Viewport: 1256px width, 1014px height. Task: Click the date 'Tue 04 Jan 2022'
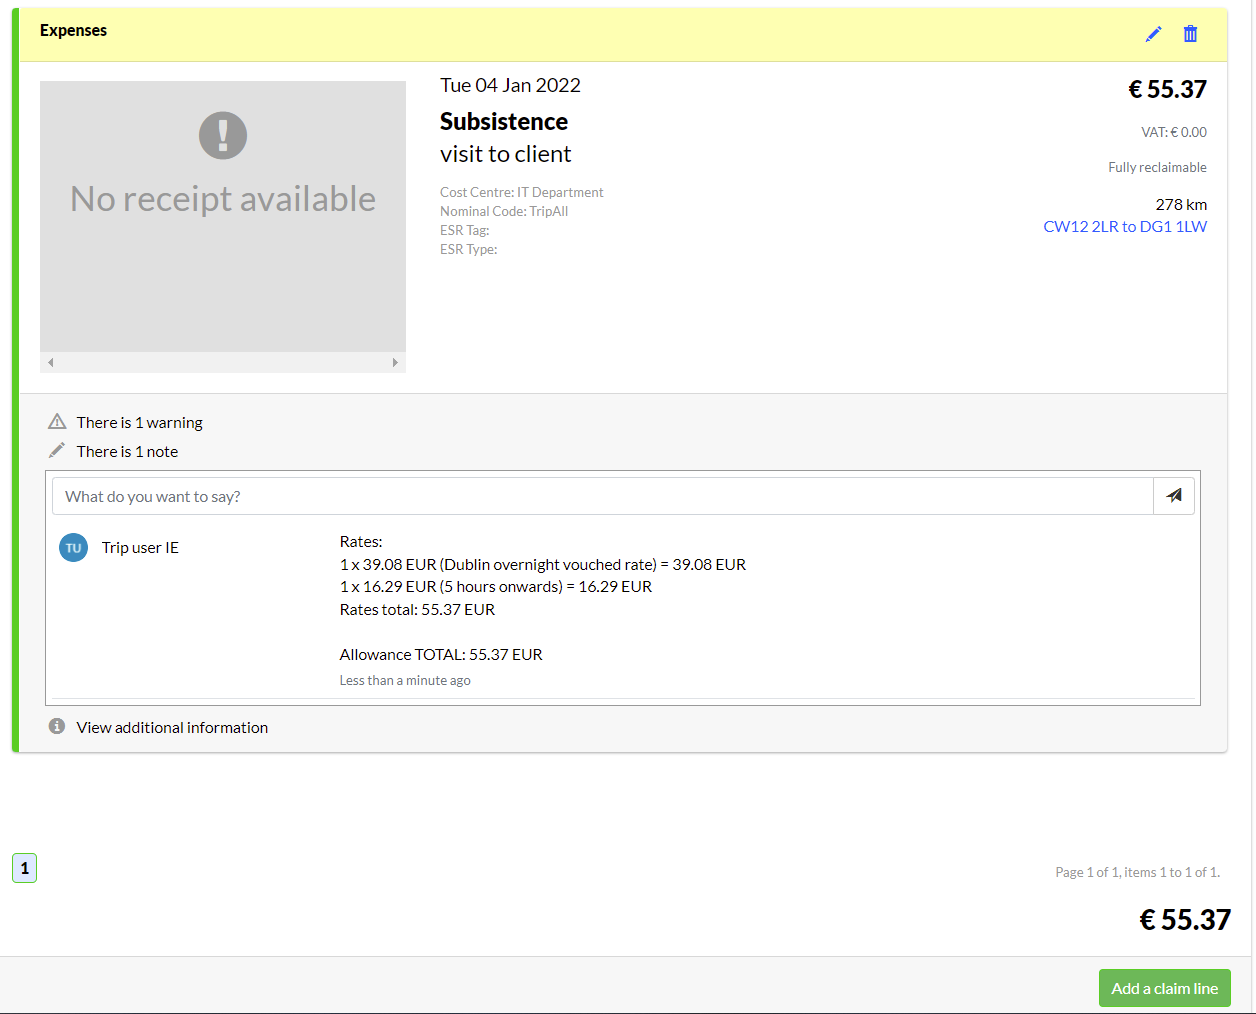click(x=510, y=85)
